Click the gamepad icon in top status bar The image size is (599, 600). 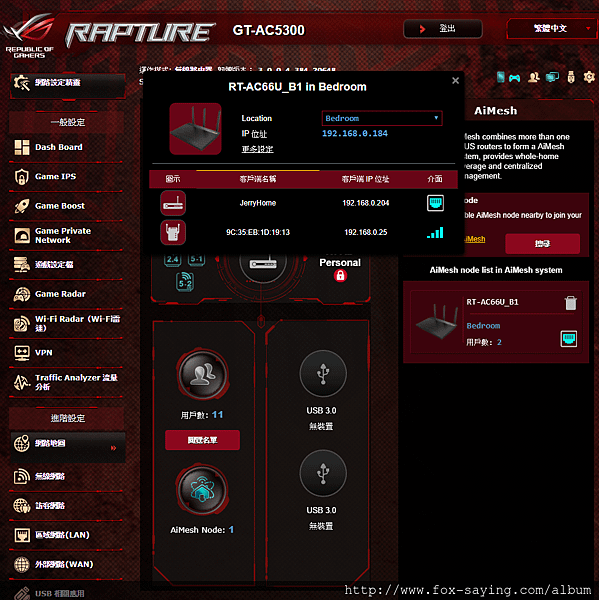(514, 78)
